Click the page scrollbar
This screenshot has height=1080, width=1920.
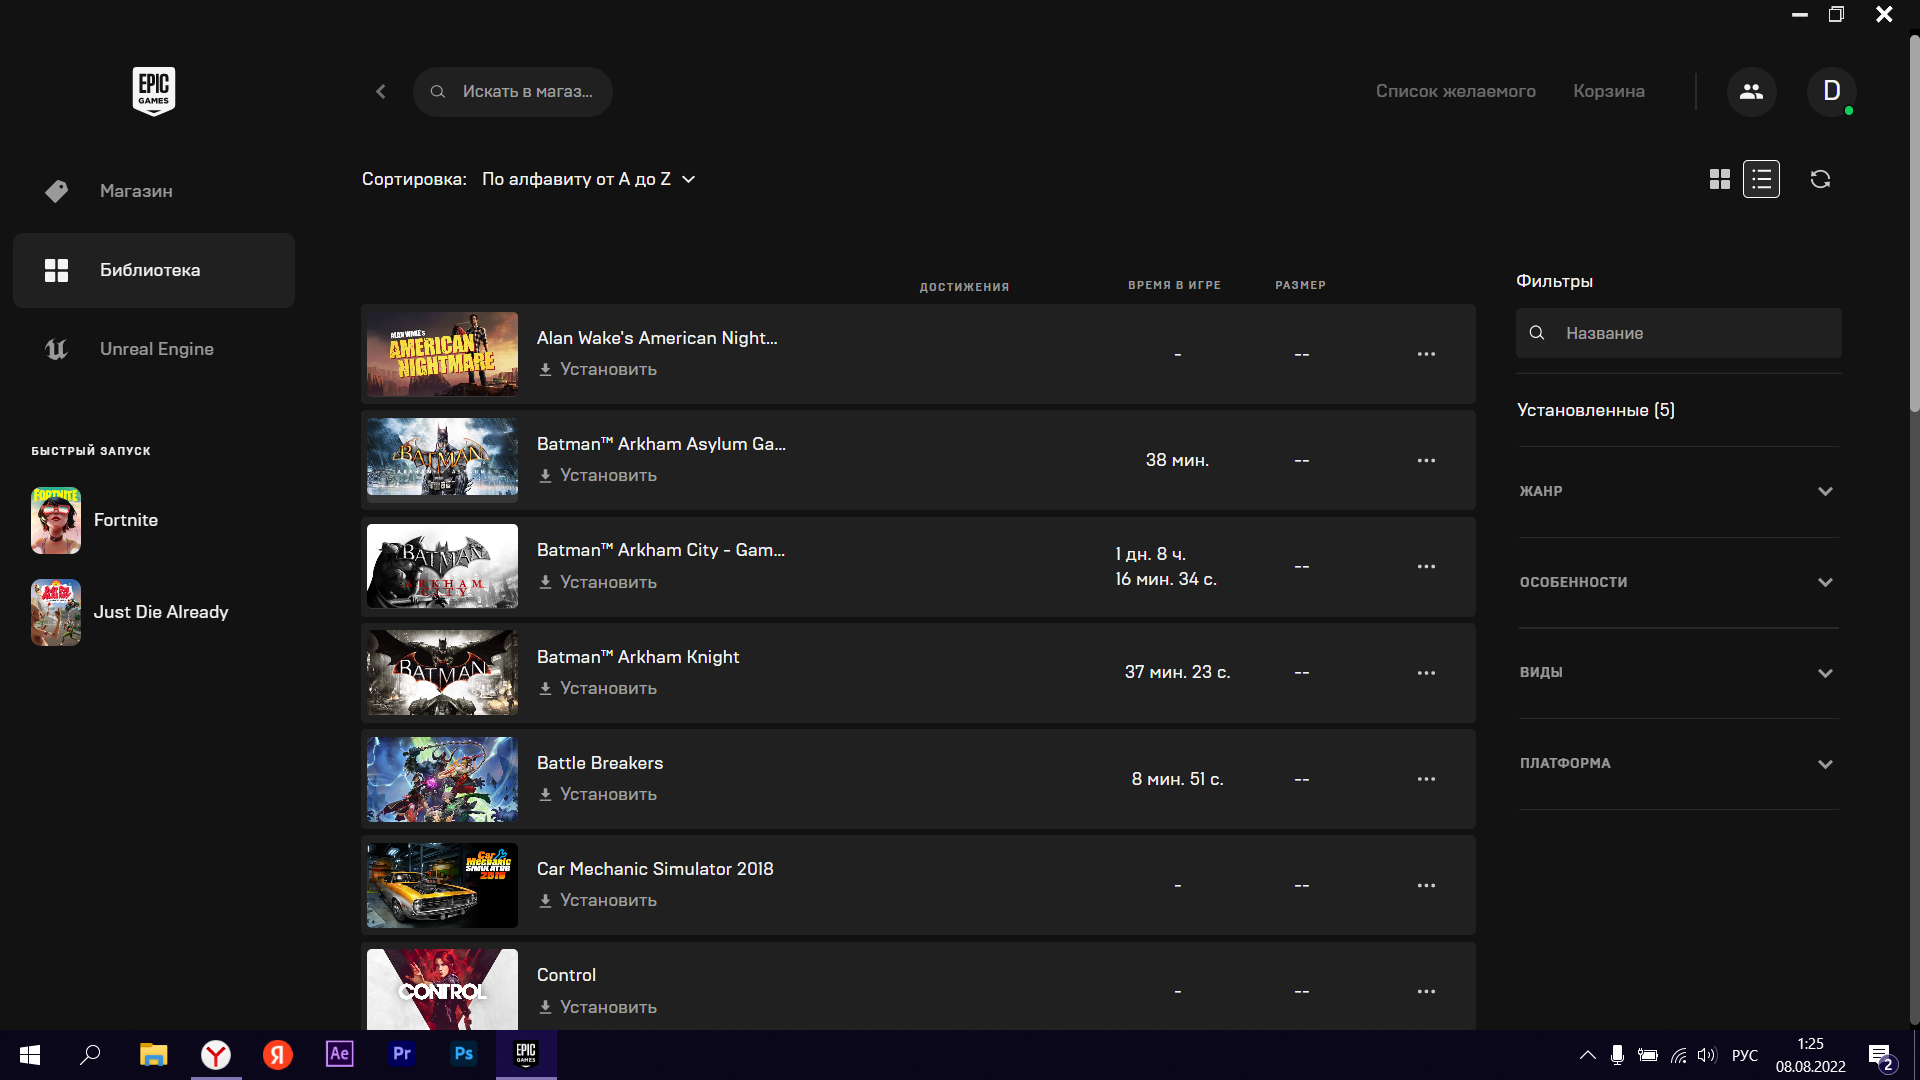[x=1914, y=225]
